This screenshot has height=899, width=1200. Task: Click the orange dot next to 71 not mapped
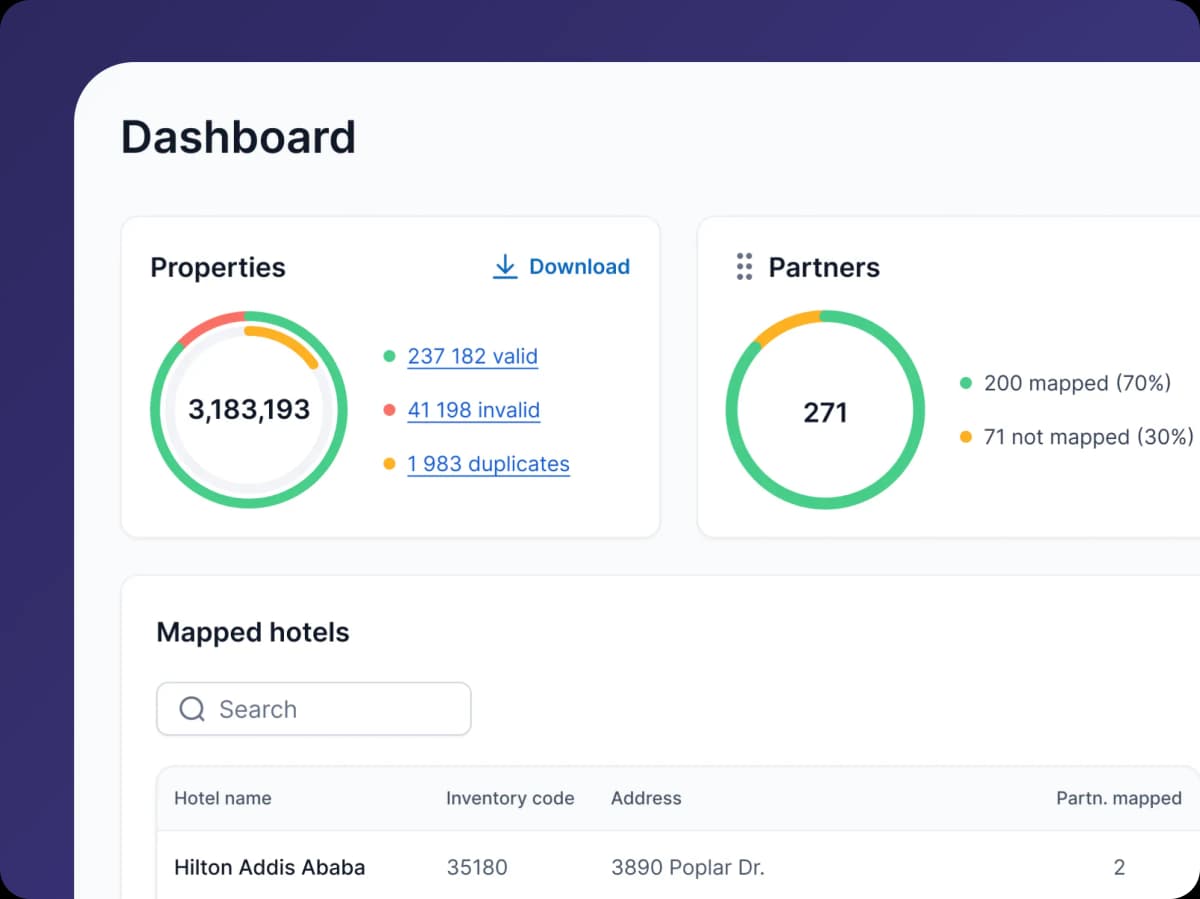point(966,437)
